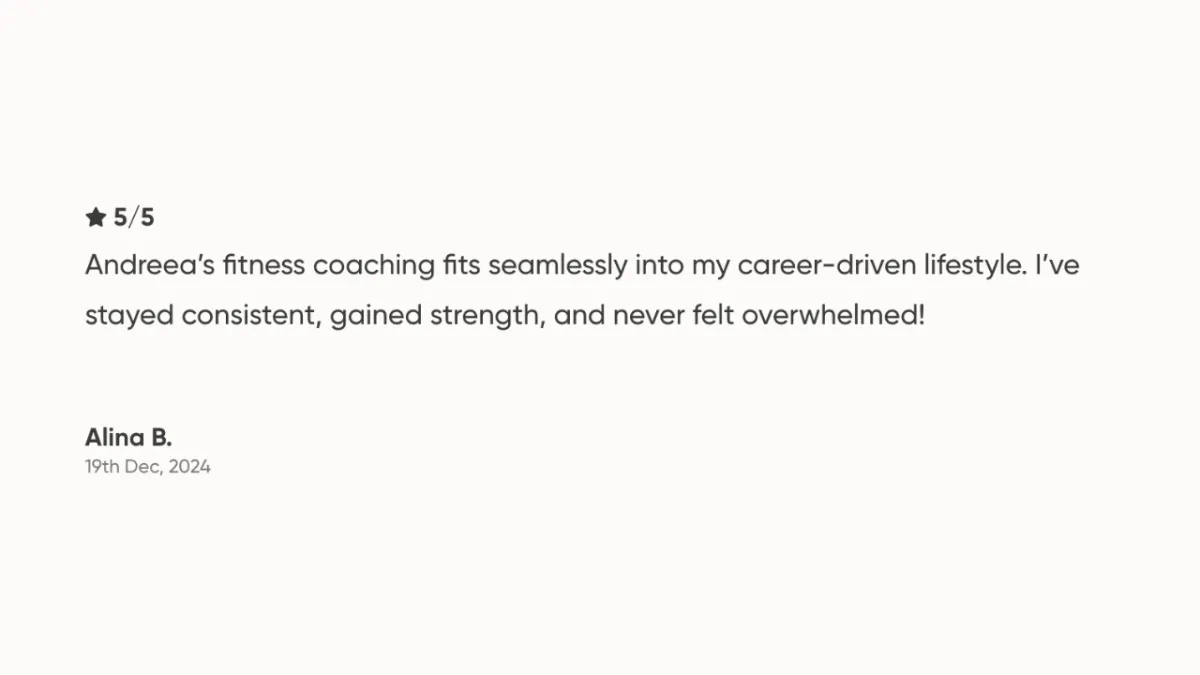Click the word stayed starting the second line
1200x675 pixels.
point(130,317)
